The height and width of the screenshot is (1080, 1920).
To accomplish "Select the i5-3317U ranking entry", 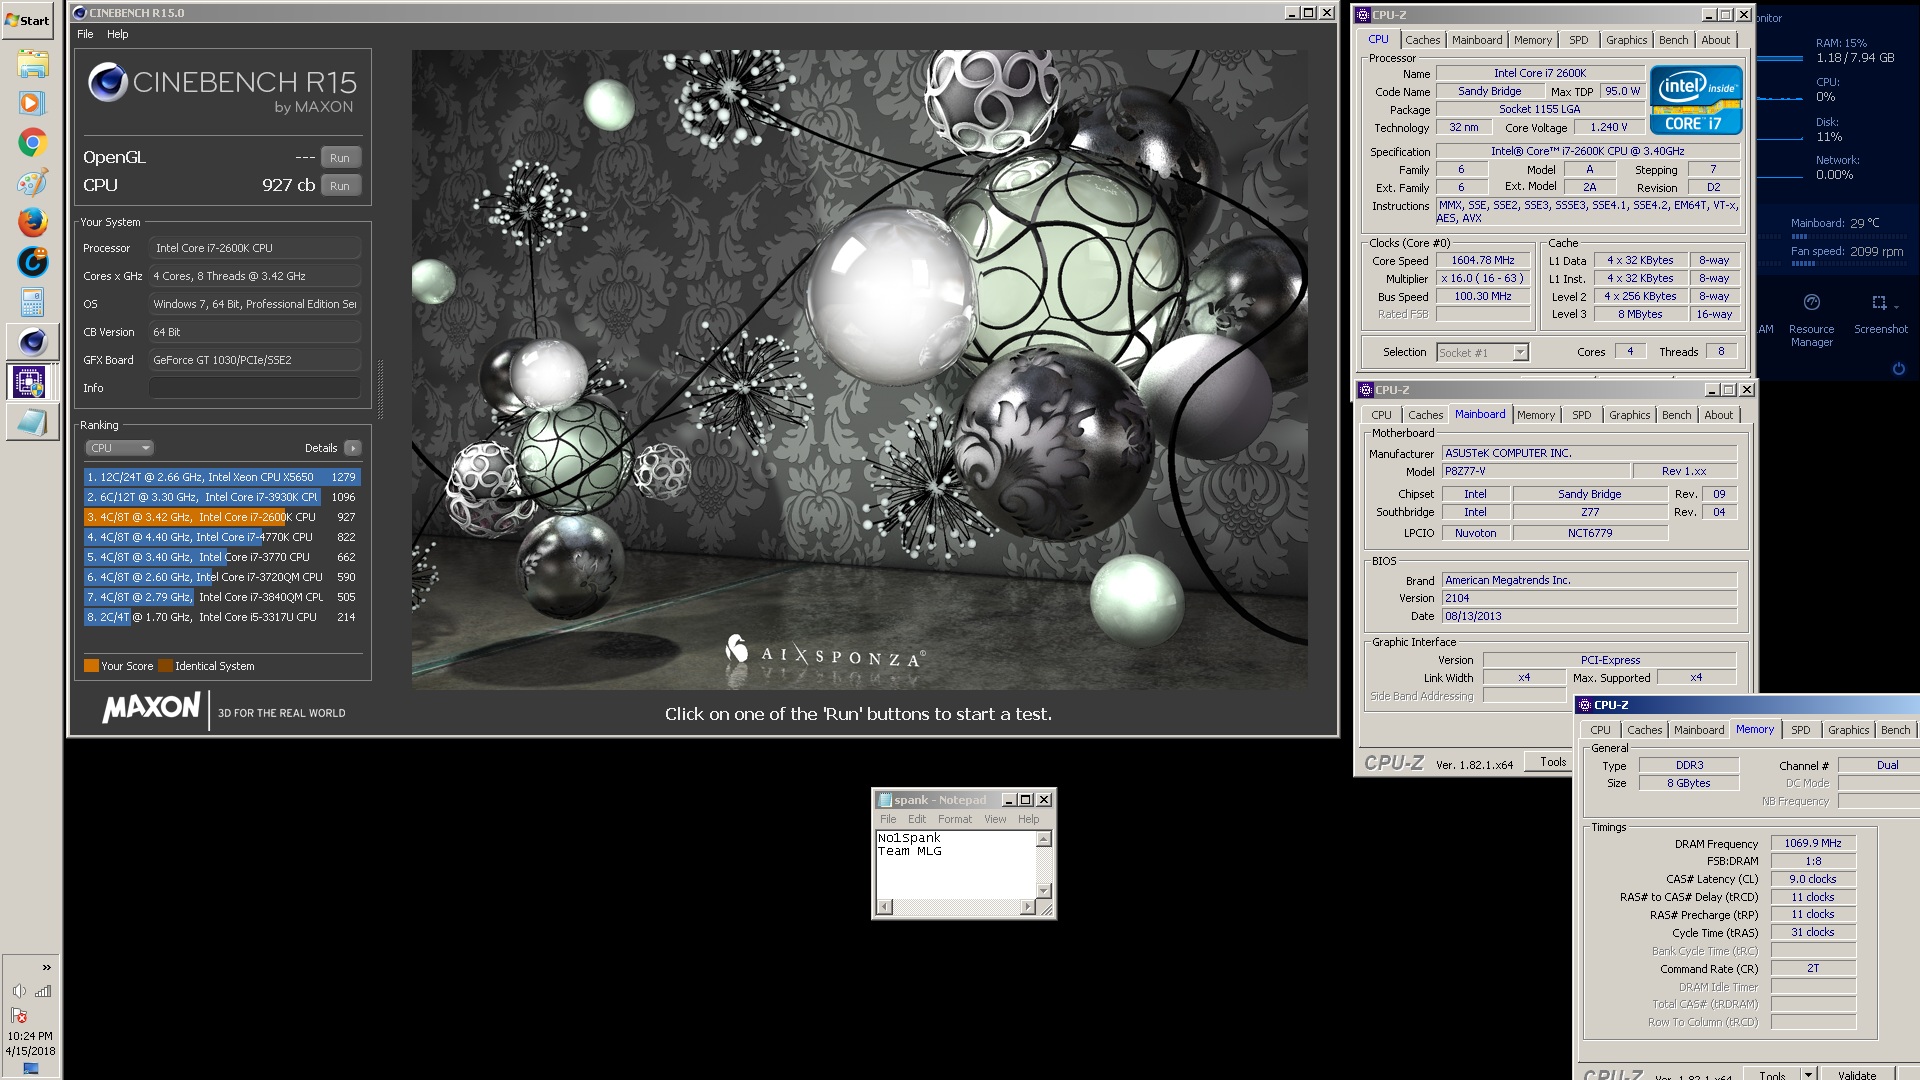I will pyautogui.click(x=222, y=617).
